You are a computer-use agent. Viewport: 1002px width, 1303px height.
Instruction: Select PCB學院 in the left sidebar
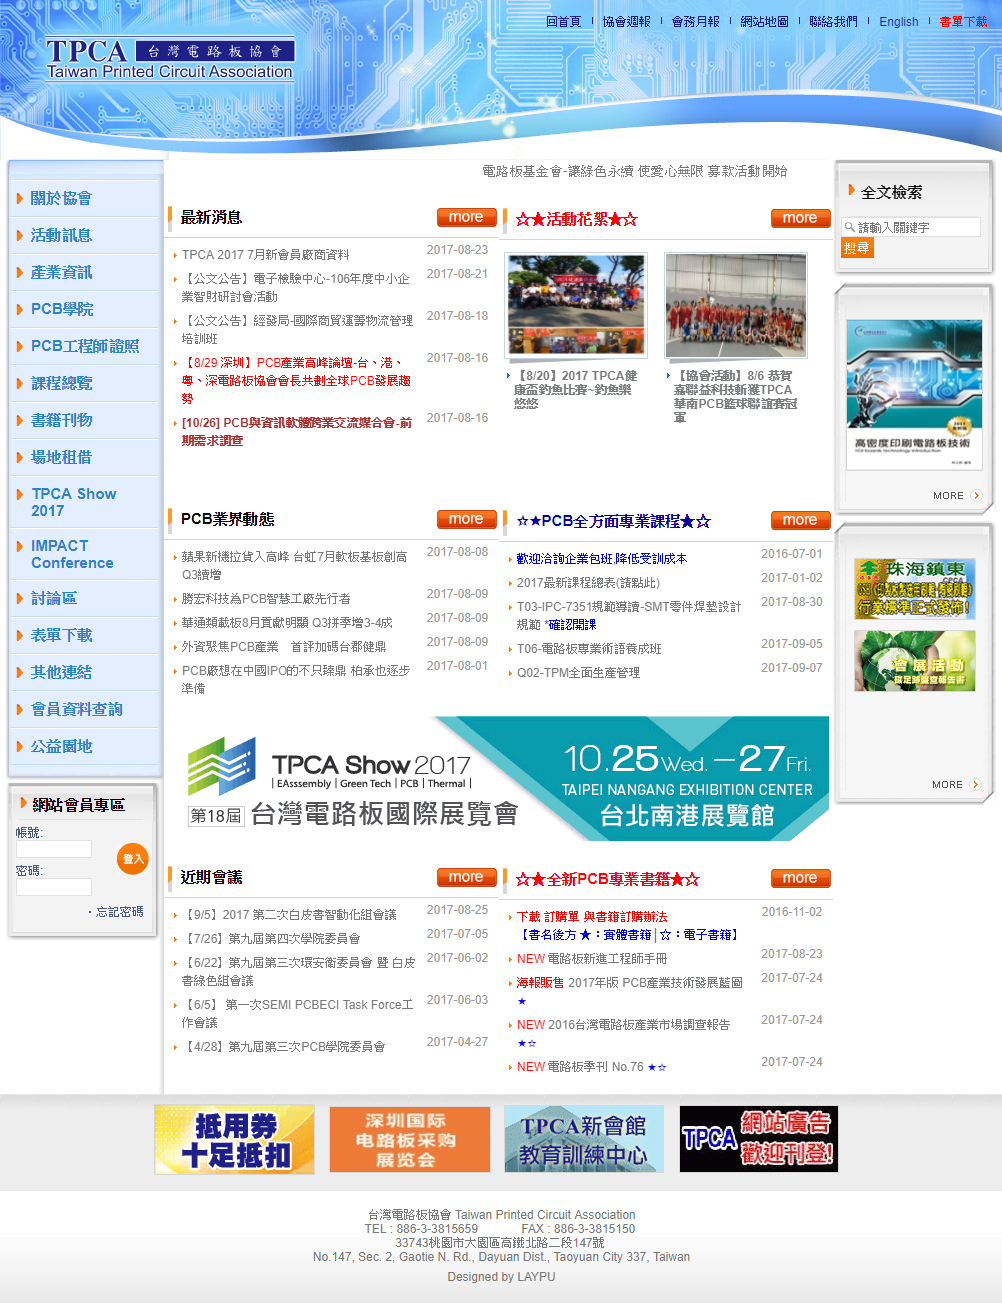[62, 309]
